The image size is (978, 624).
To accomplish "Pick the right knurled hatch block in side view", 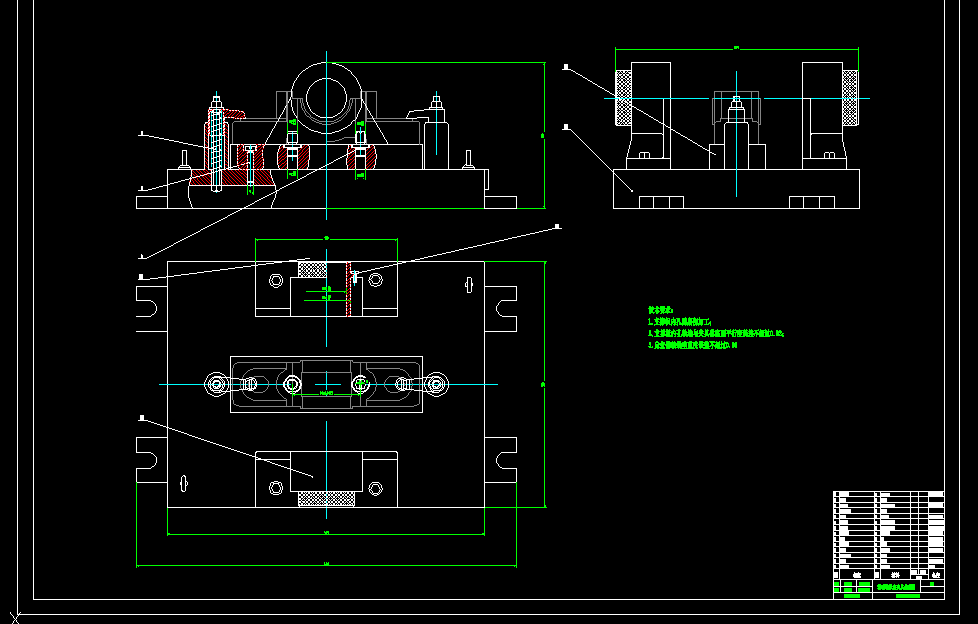I will (851, 97).
